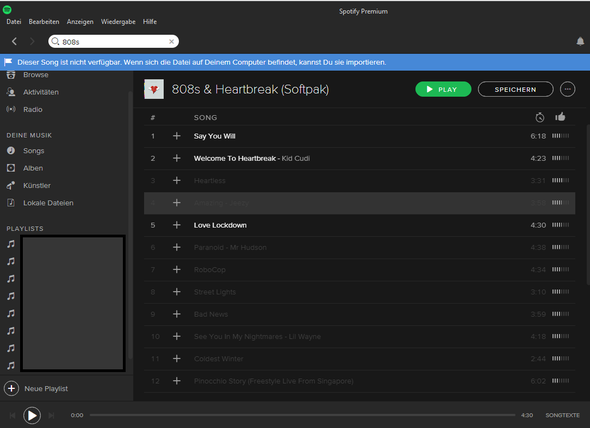
Task: Add Street Lights with plus icon
Action: [x=176, y=292]
